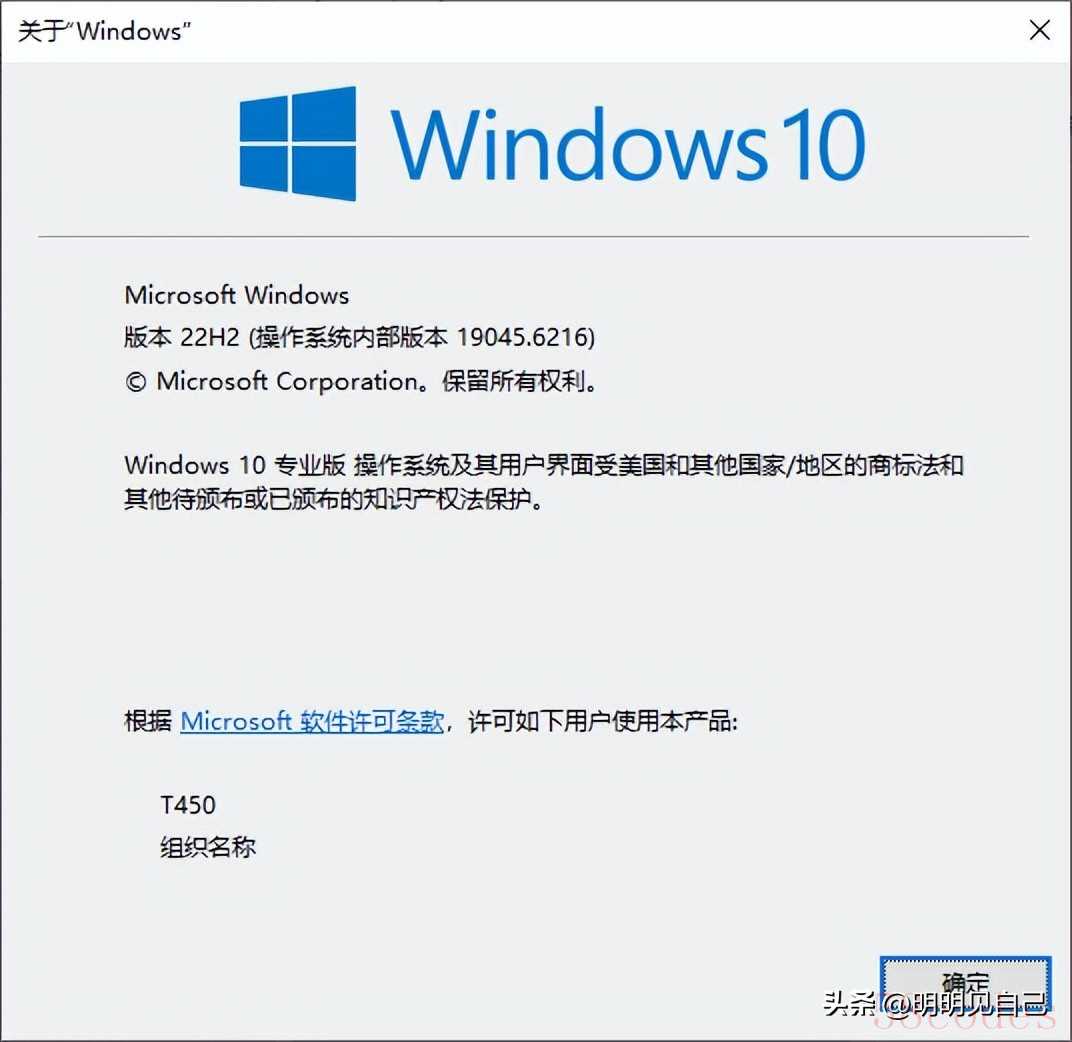Click the horizontal divider below the logo
This screenshot has height=1042, width=1072.
(x=533, y=237)
